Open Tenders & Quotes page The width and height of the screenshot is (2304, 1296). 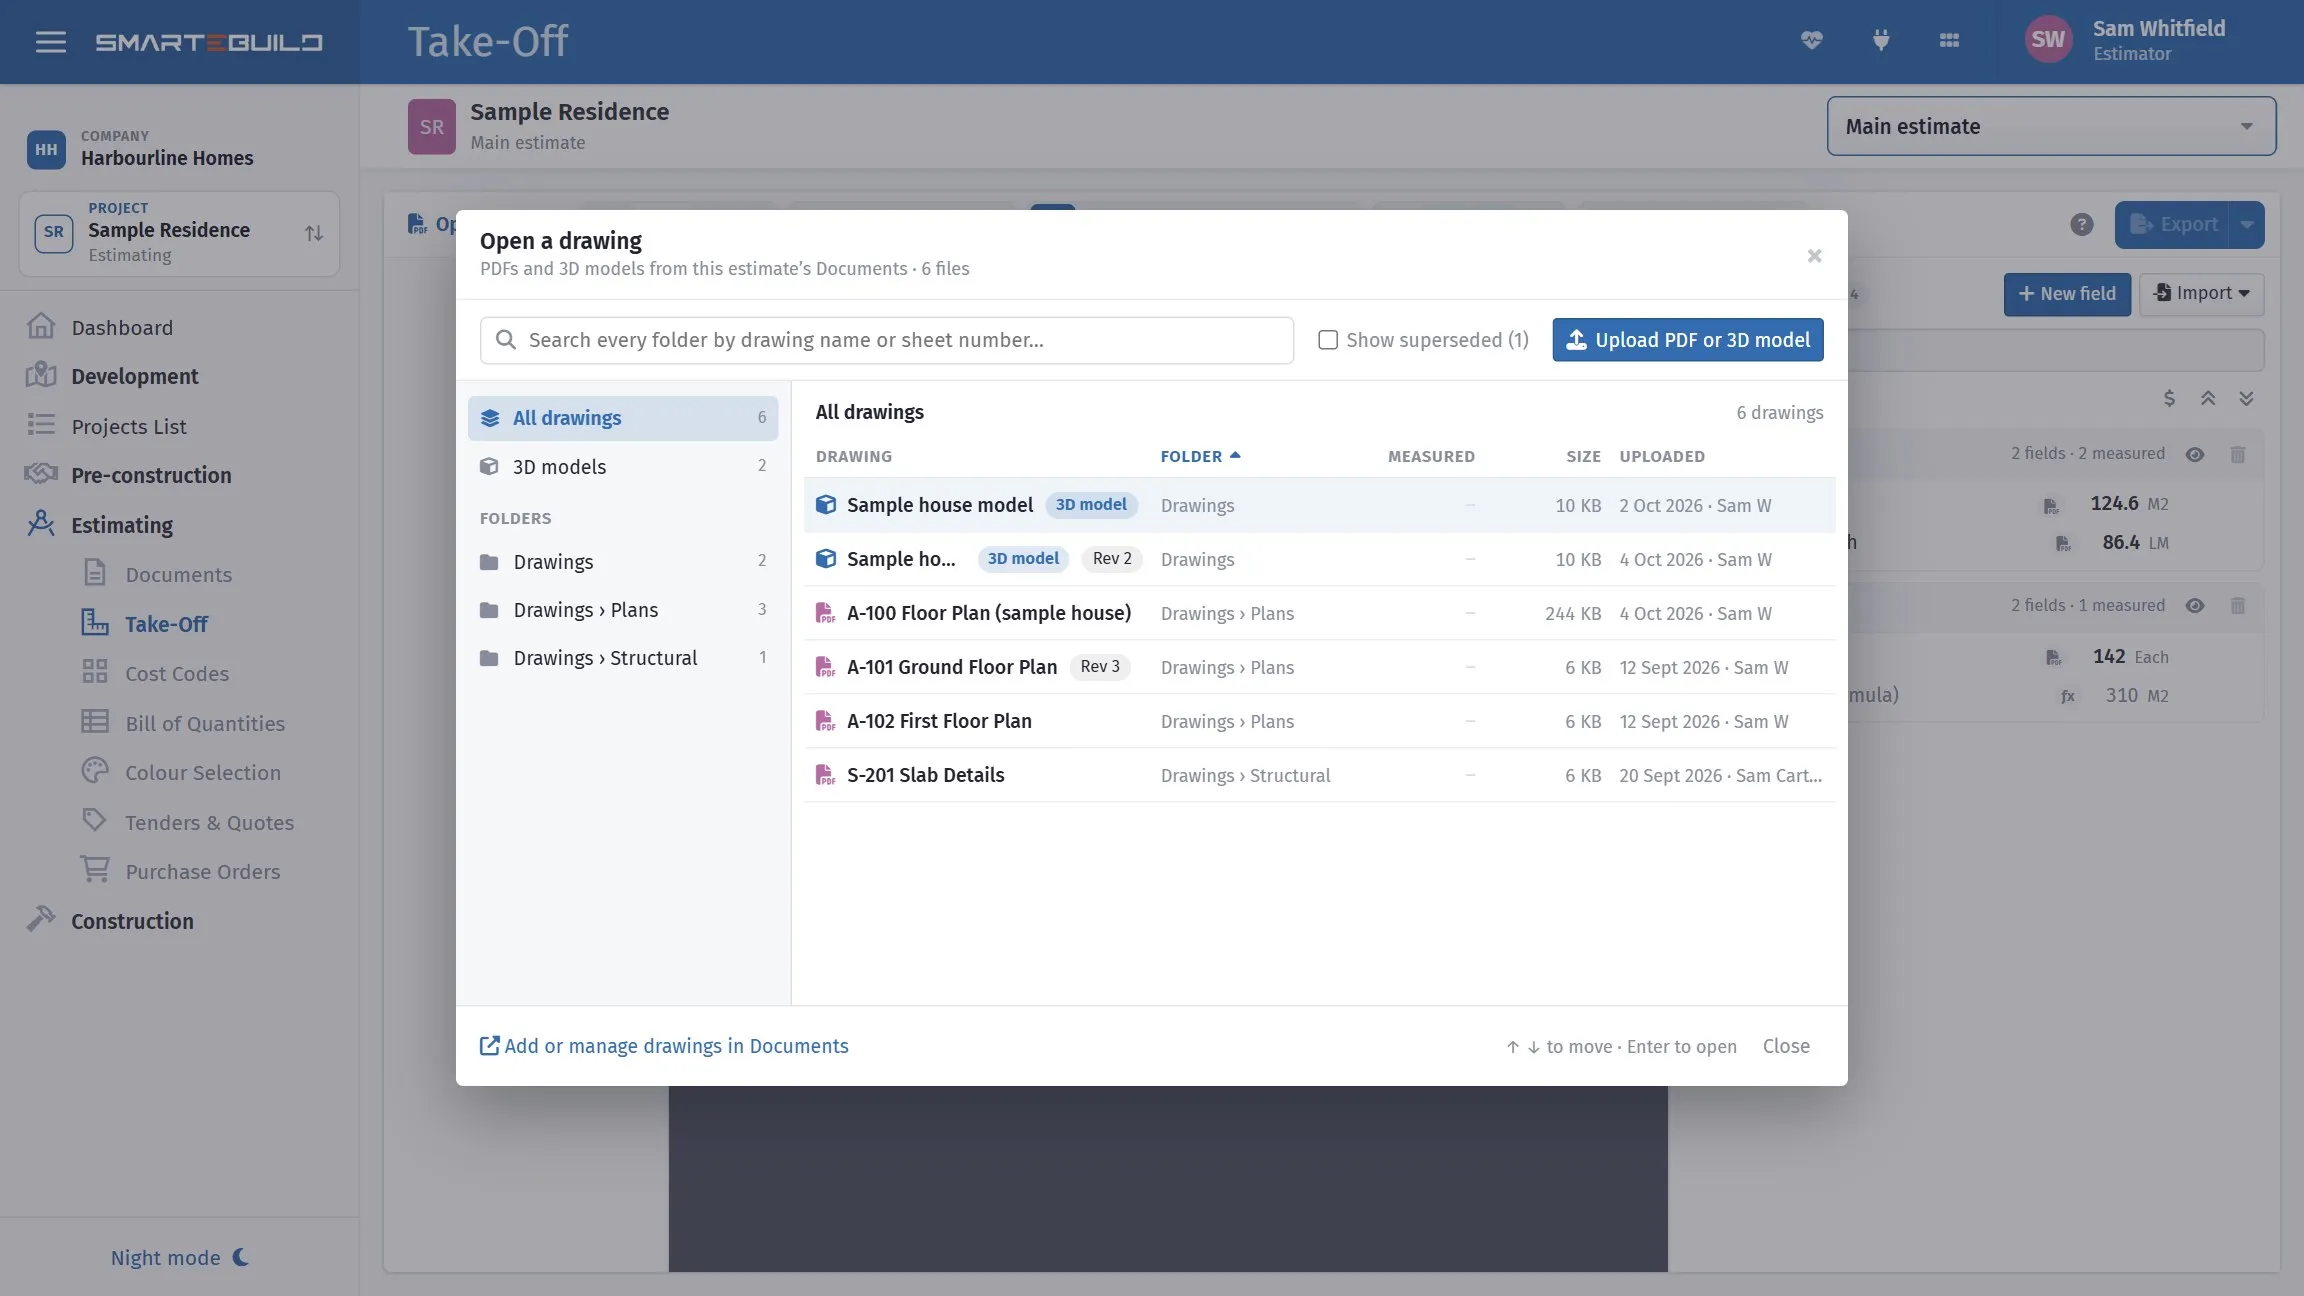[x=209, y=822]
